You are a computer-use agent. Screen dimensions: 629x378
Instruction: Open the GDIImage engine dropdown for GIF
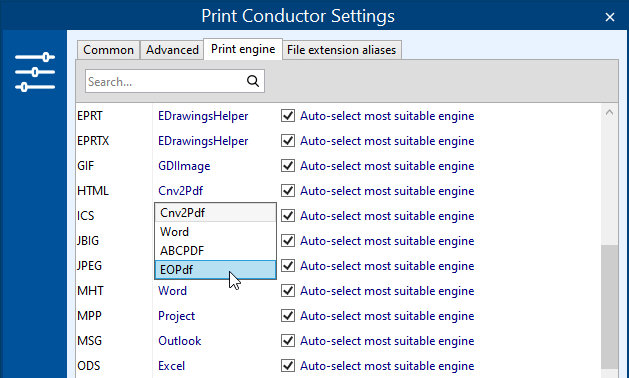click(x=184, y=166)
